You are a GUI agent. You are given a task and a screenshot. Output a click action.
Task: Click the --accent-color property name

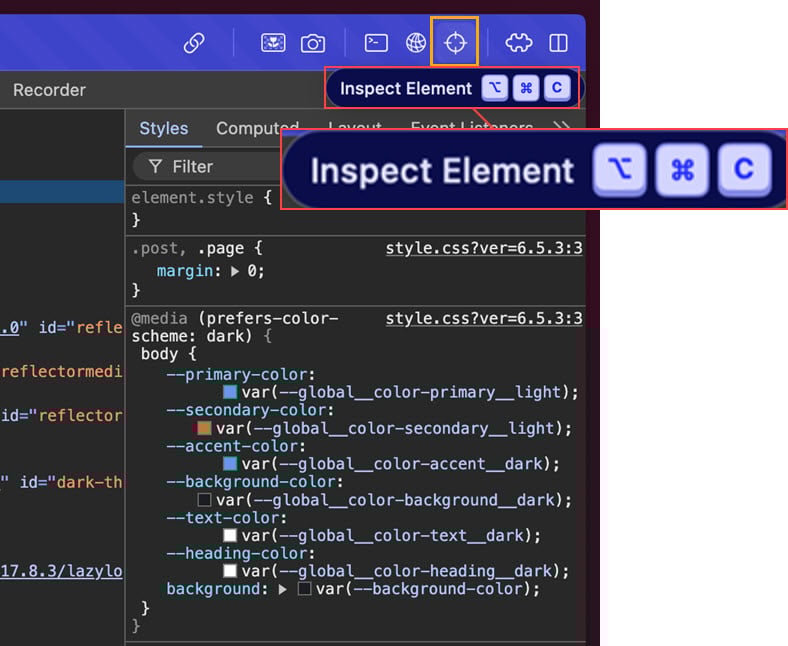pos(232,446)
